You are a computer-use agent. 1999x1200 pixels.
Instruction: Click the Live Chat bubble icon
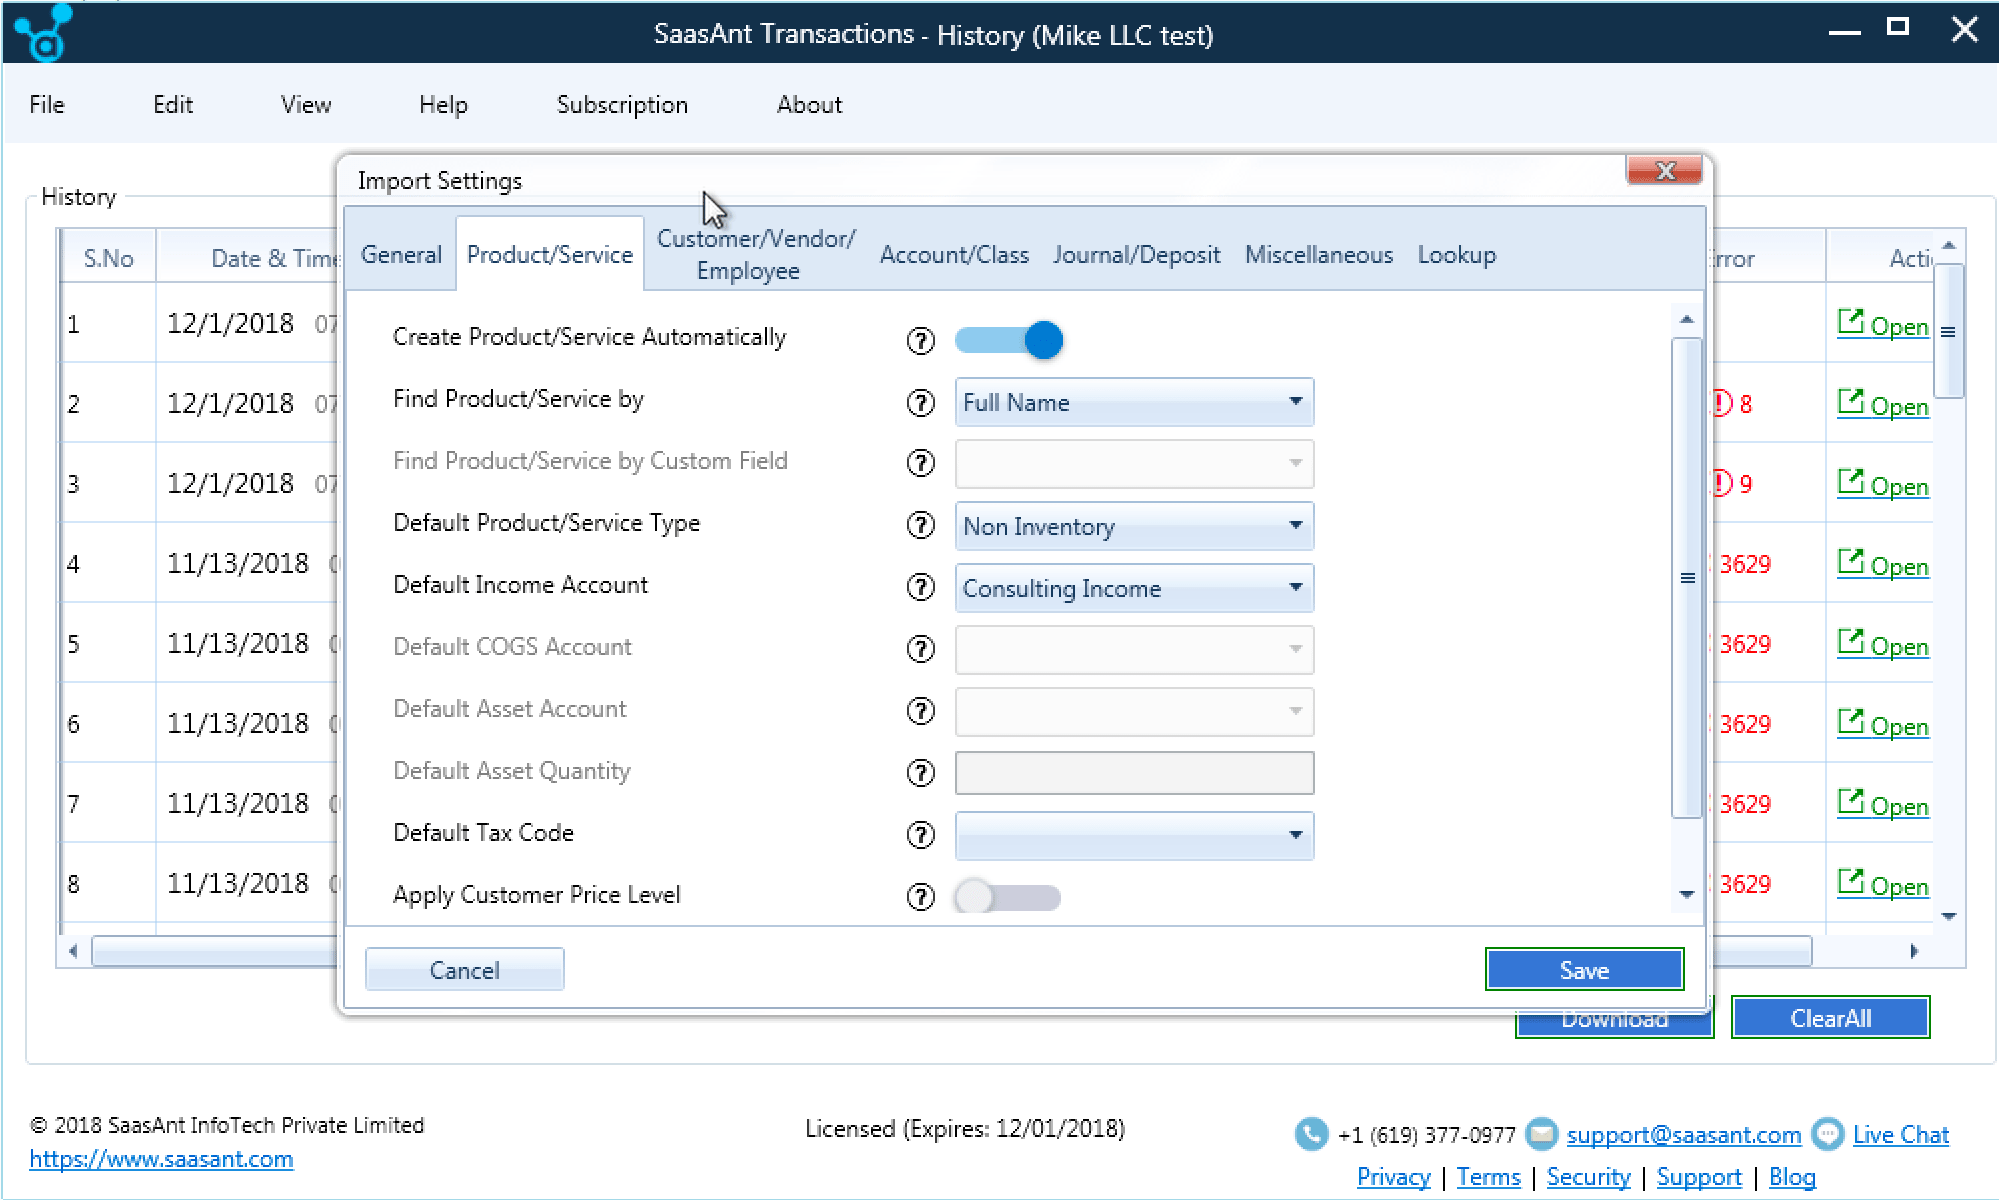[1828, 1134]
